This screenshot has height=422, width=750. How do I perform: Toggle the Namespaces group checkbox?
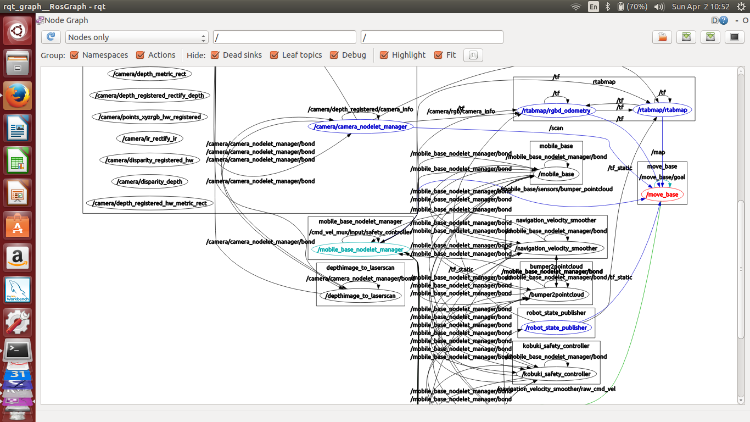tap(75, 56)
